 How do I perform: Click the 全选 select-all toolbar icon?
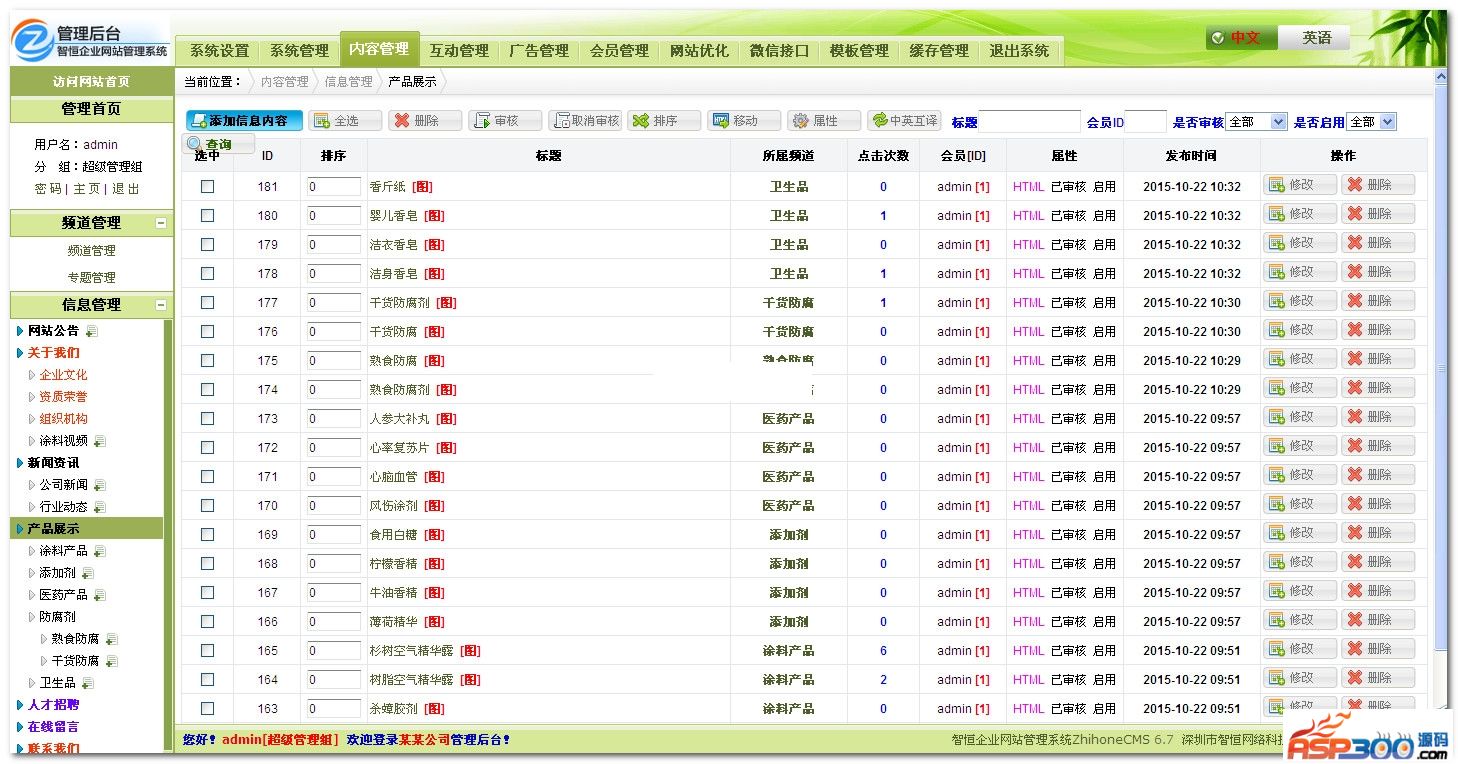pyautogui.click(x=345, y=121)
